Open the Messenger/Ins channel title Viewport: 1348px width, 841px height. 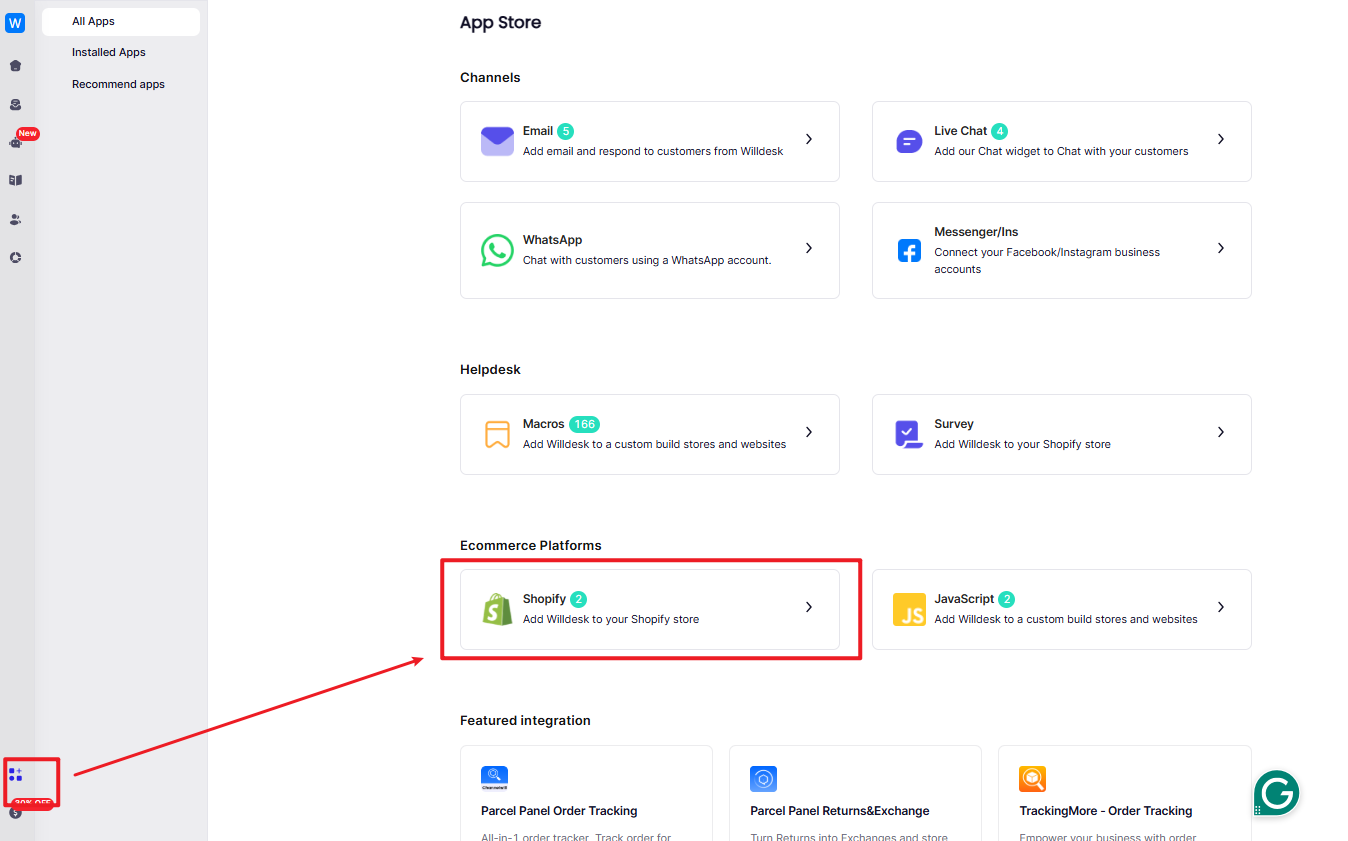coord(976,232)
